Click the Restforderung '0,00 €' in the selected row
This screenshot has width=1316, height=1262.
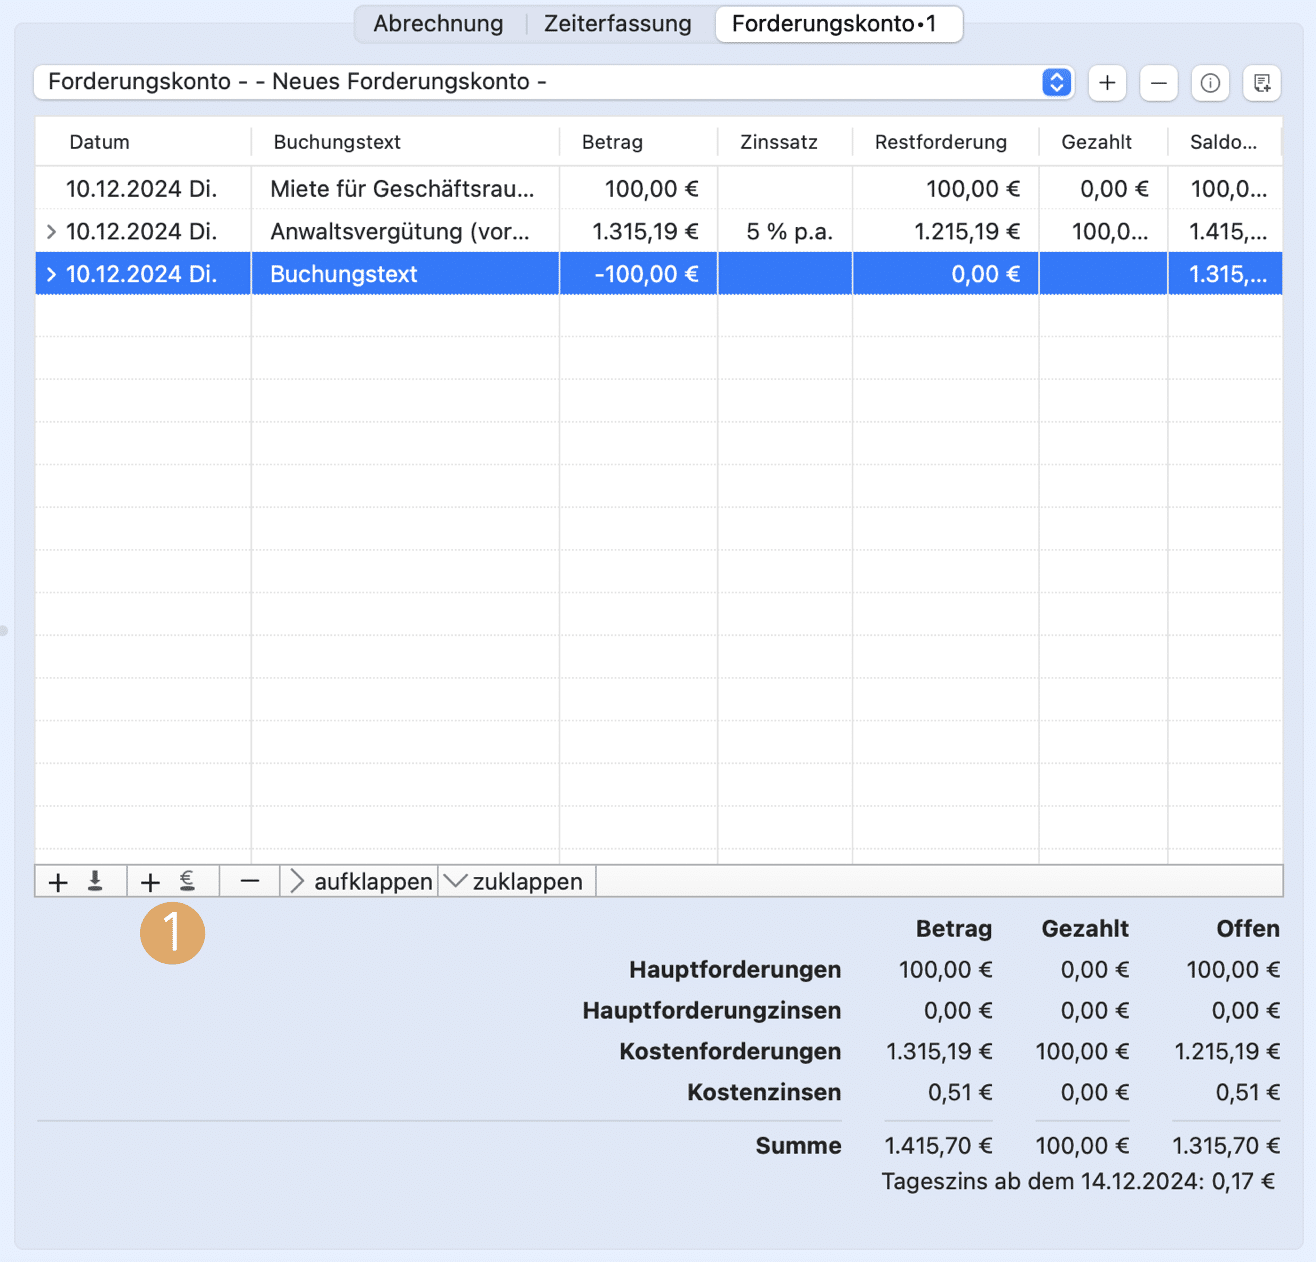coord(986,274)
